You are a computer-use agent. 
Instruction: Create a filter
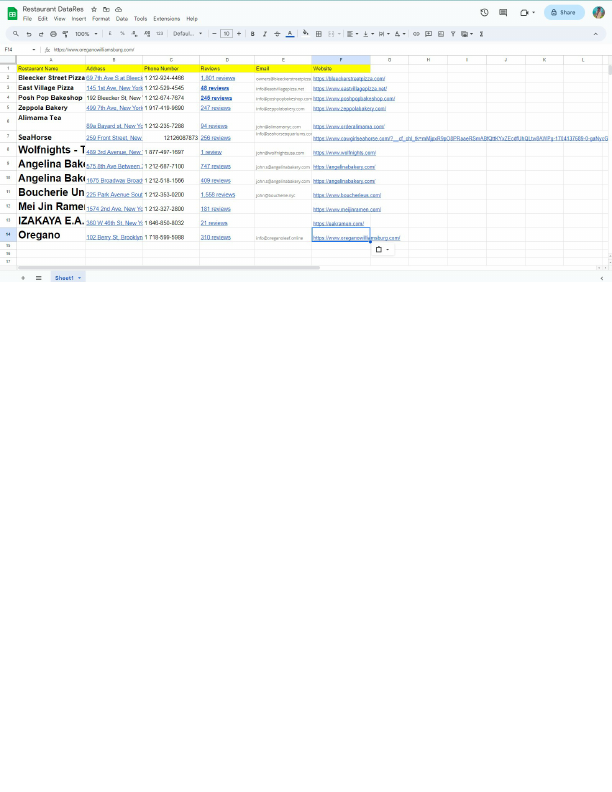tap(453, 34)
